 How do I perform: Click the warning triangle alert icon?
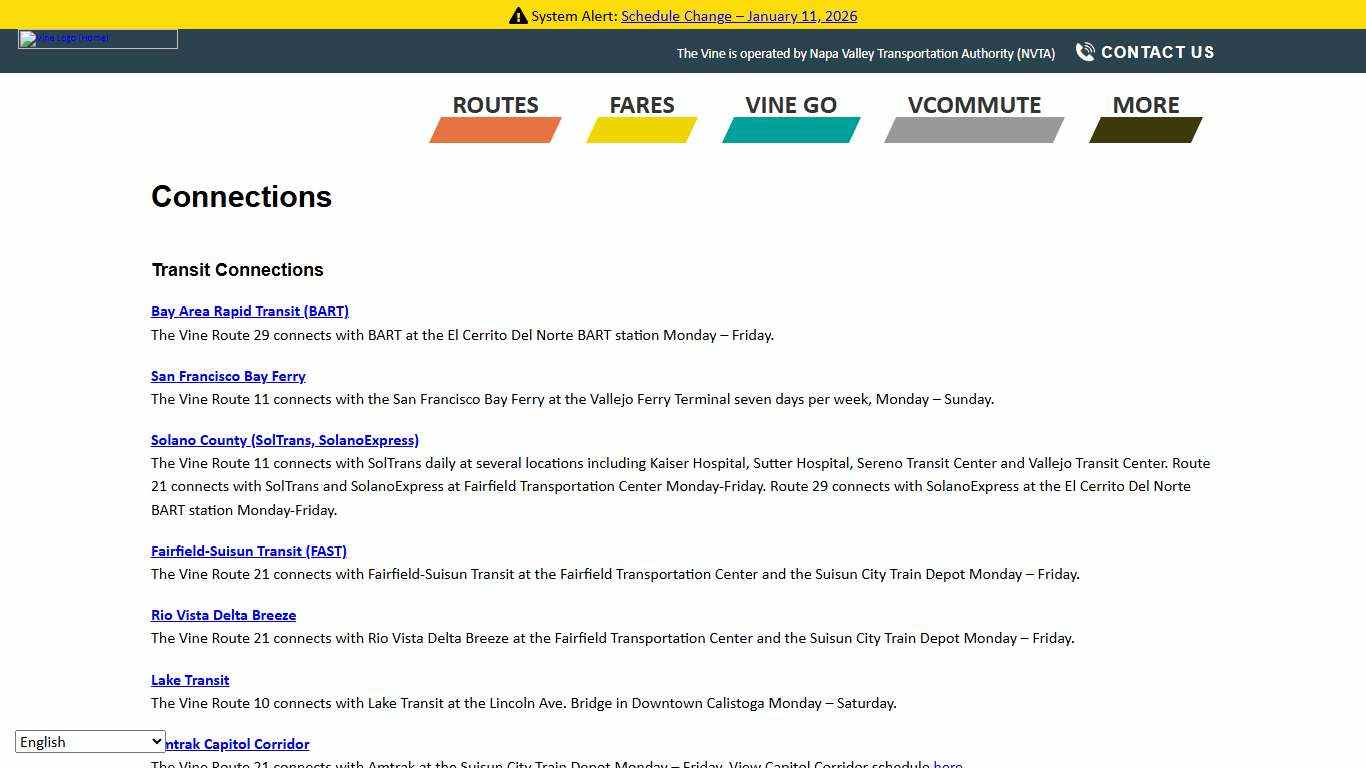(x=518, y=16)
